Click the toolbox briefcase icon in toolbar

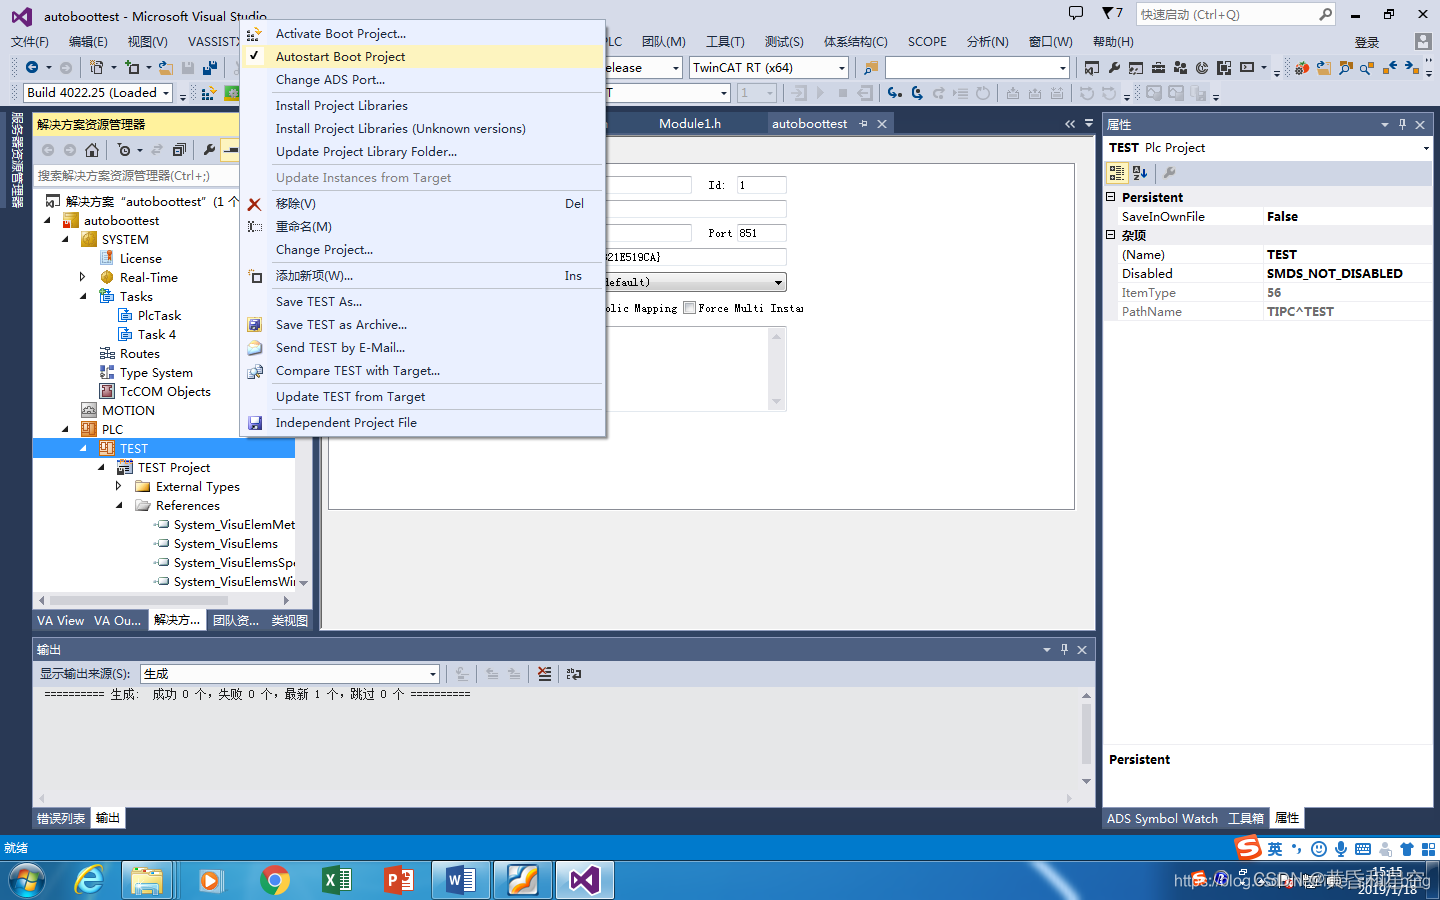tap(1158, 67)
